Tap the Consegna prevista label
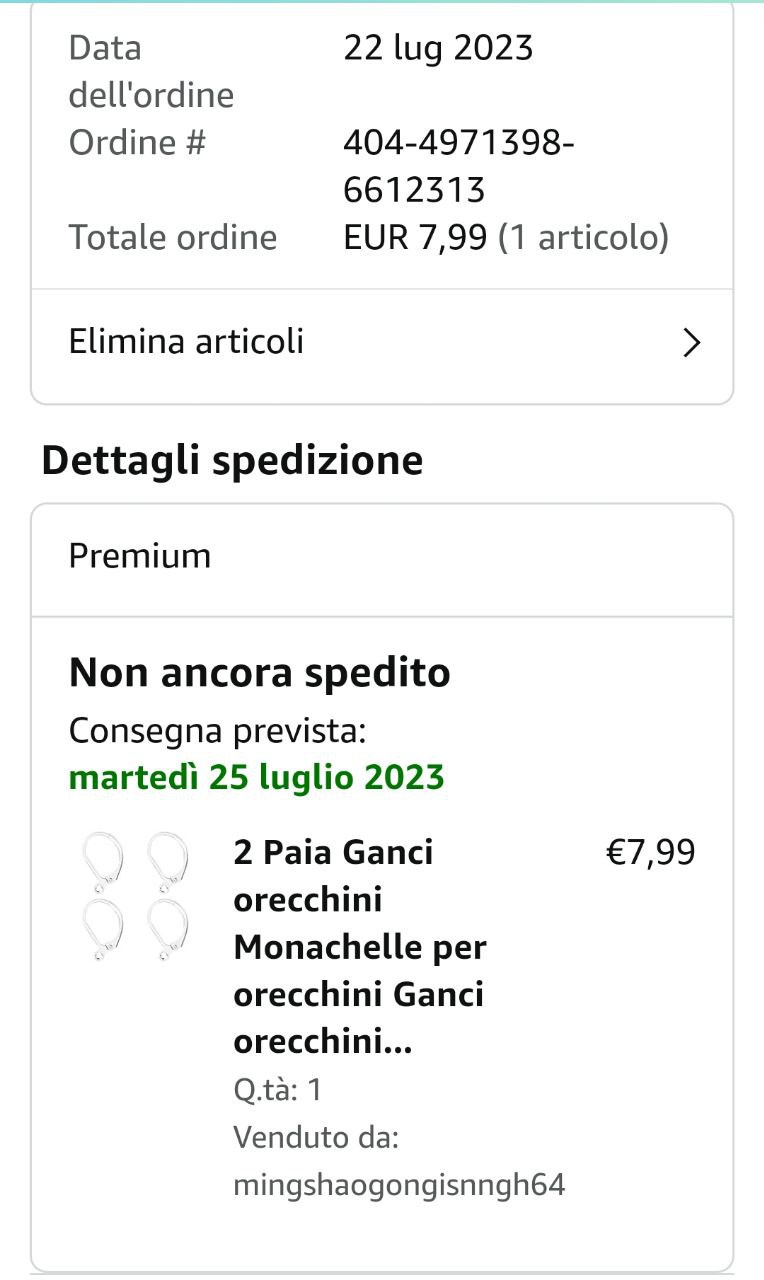The image size is (764, 1280). (x=218, y=731)
